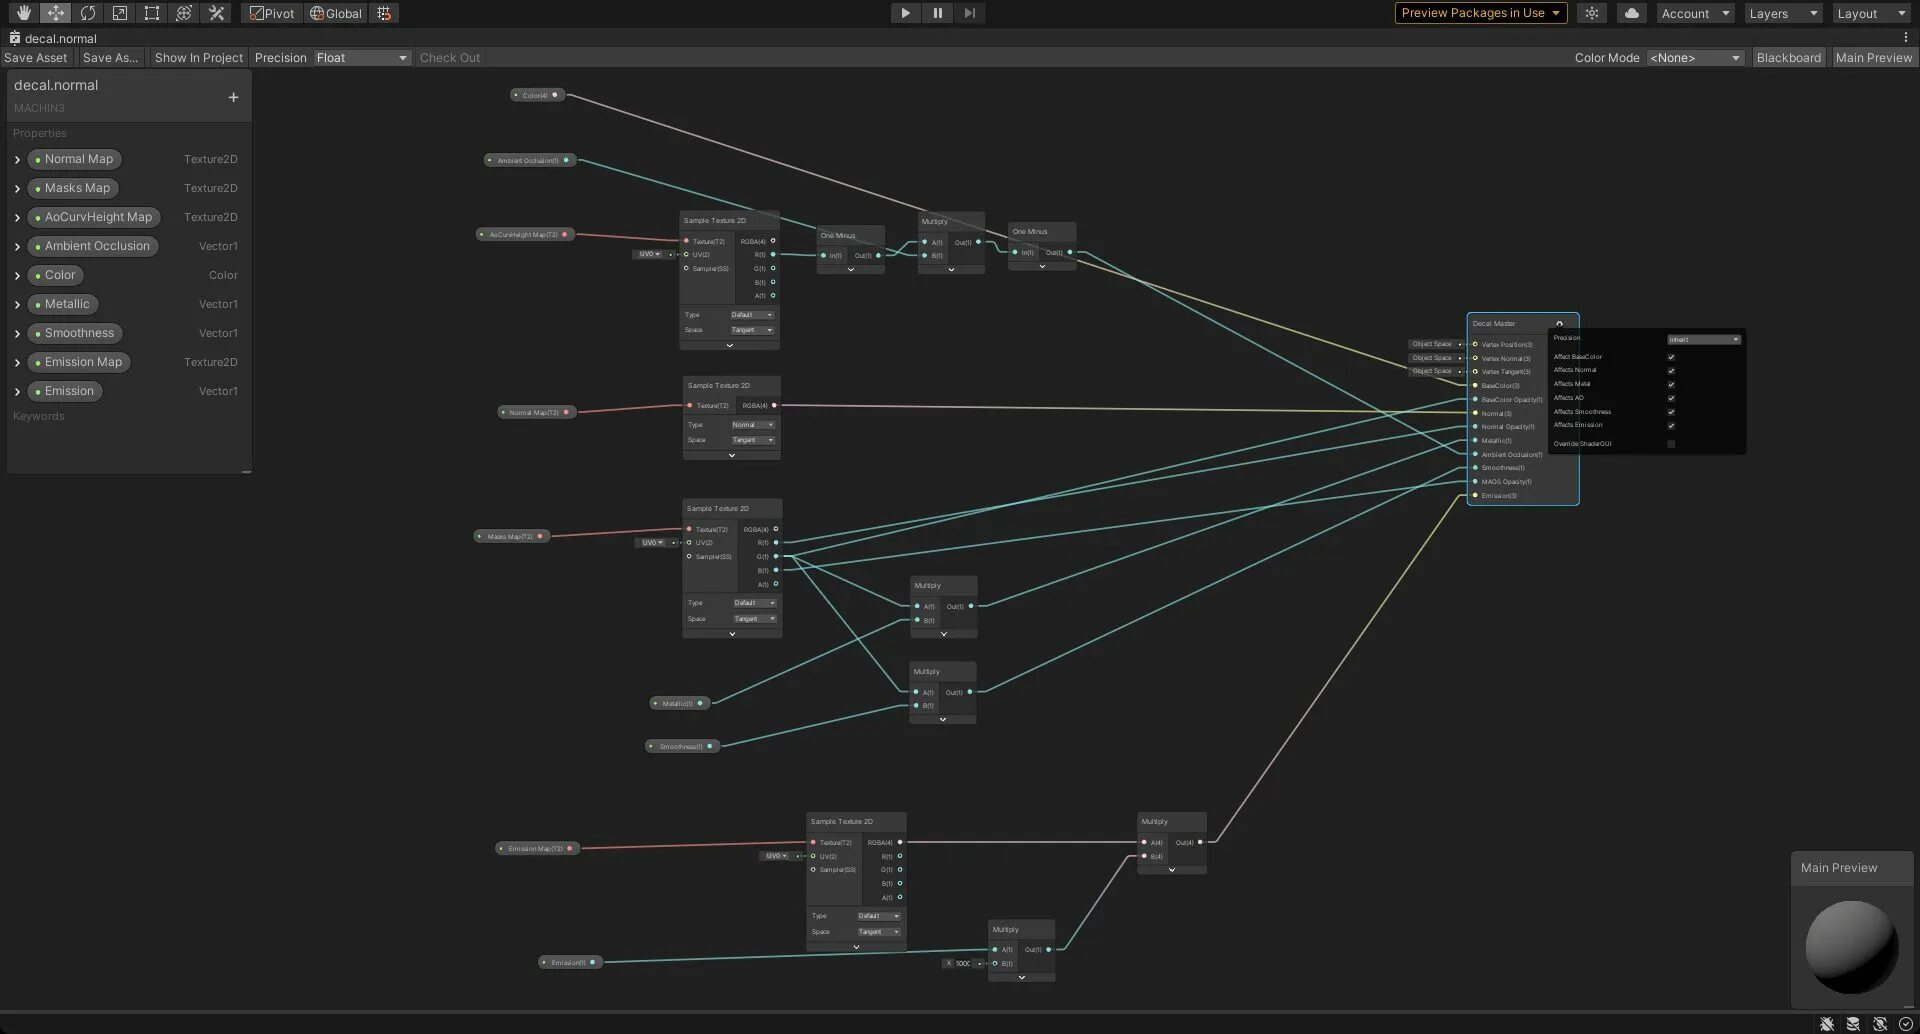The width and height of the screenshot is (1920, 1034).
Task: Open the Account dropdown
Action: pyautogui.click(x=1695, y=13)
